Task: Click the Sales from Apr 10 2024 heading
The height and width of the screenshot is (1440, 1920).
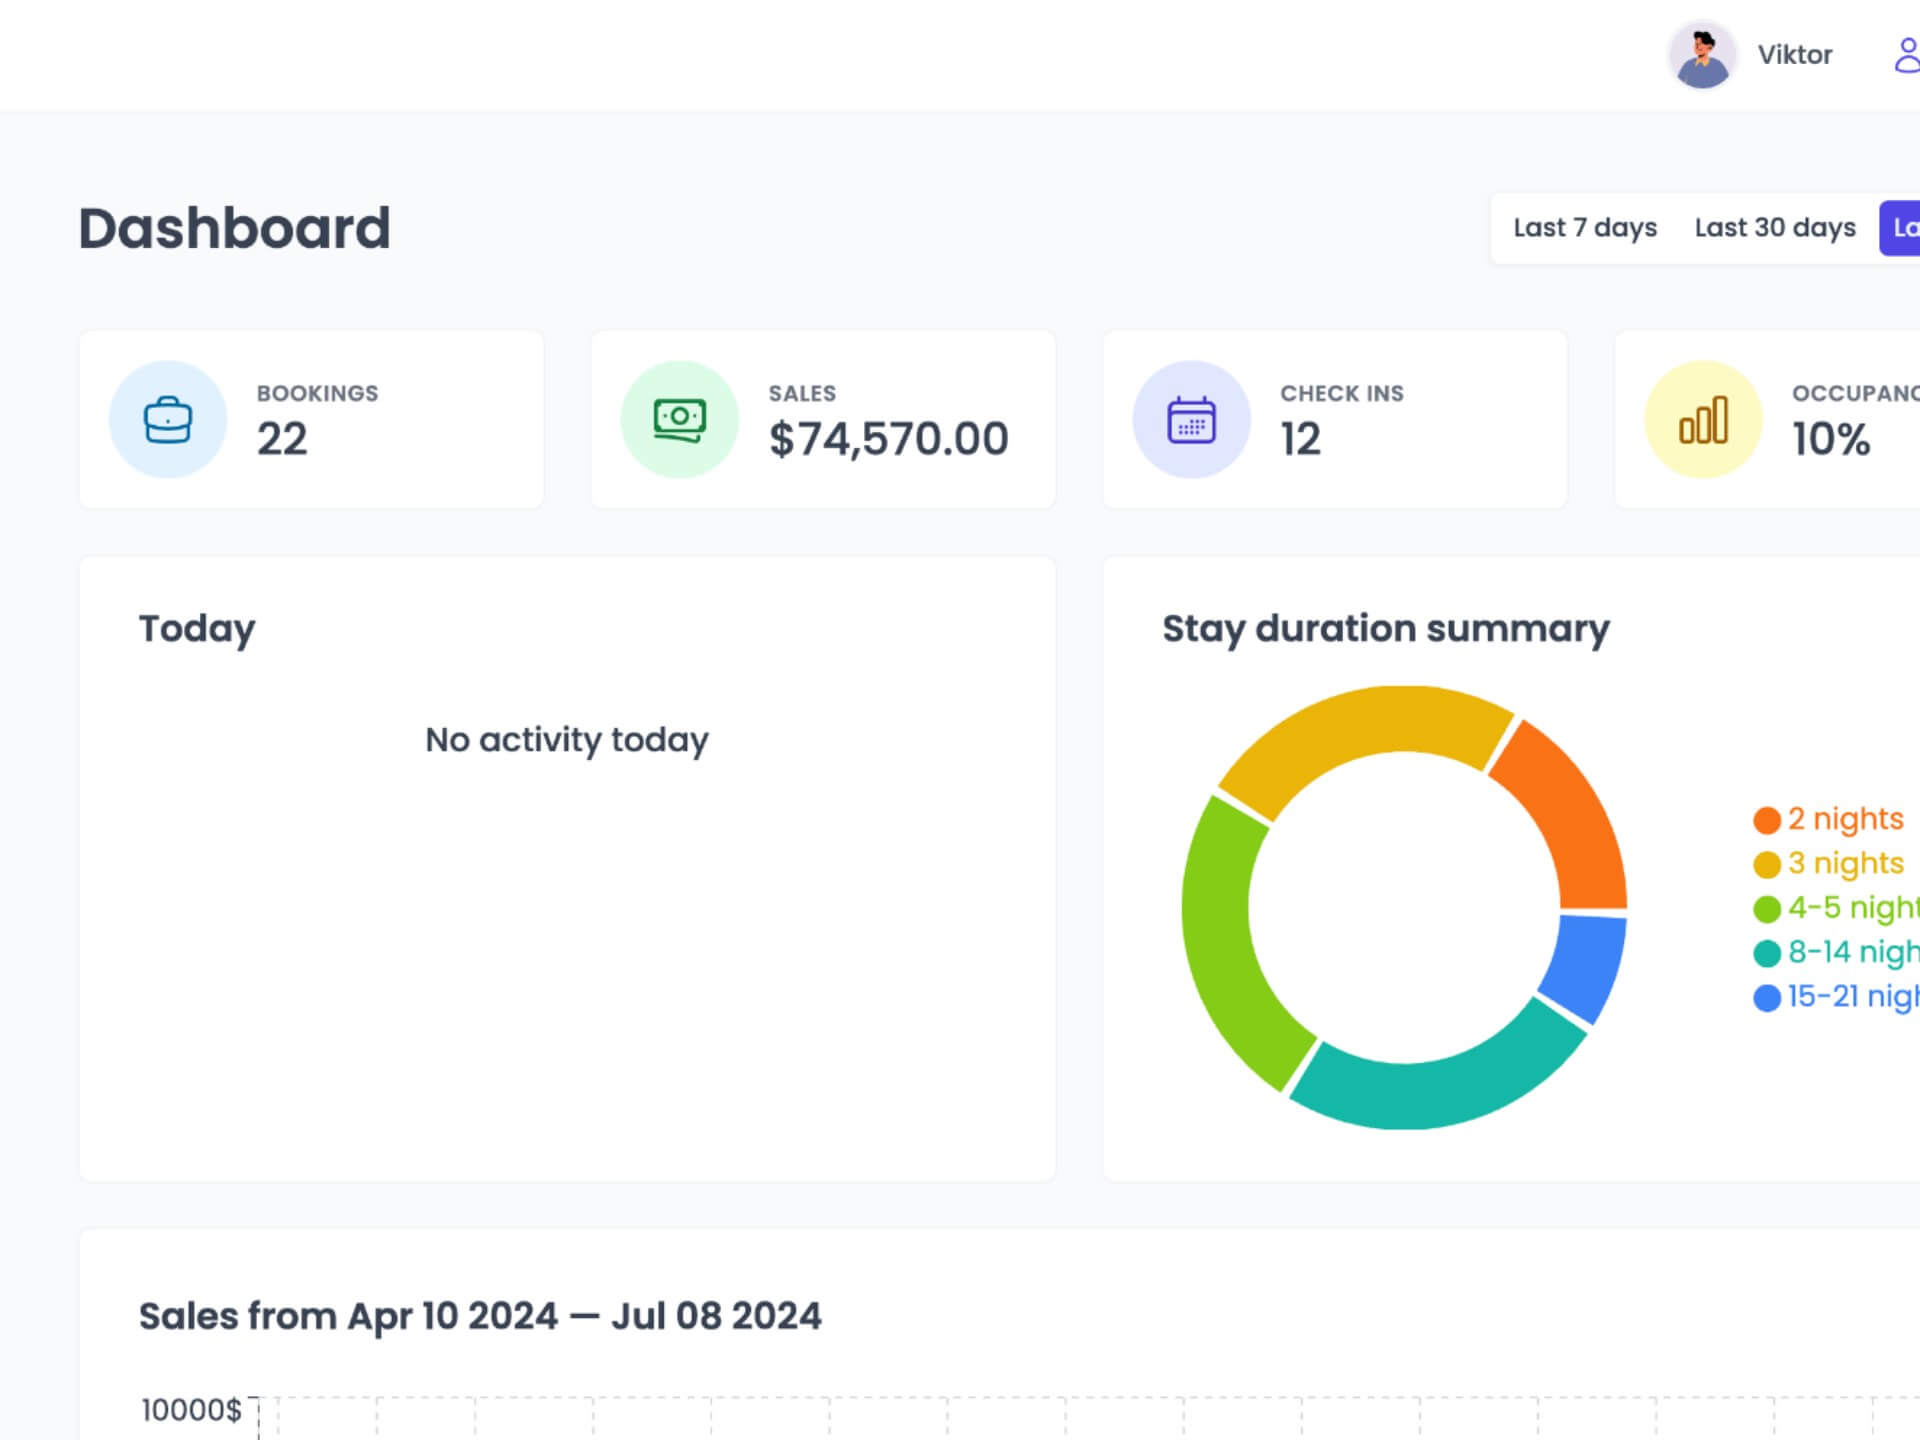Action: click(x=480, y=1316)
